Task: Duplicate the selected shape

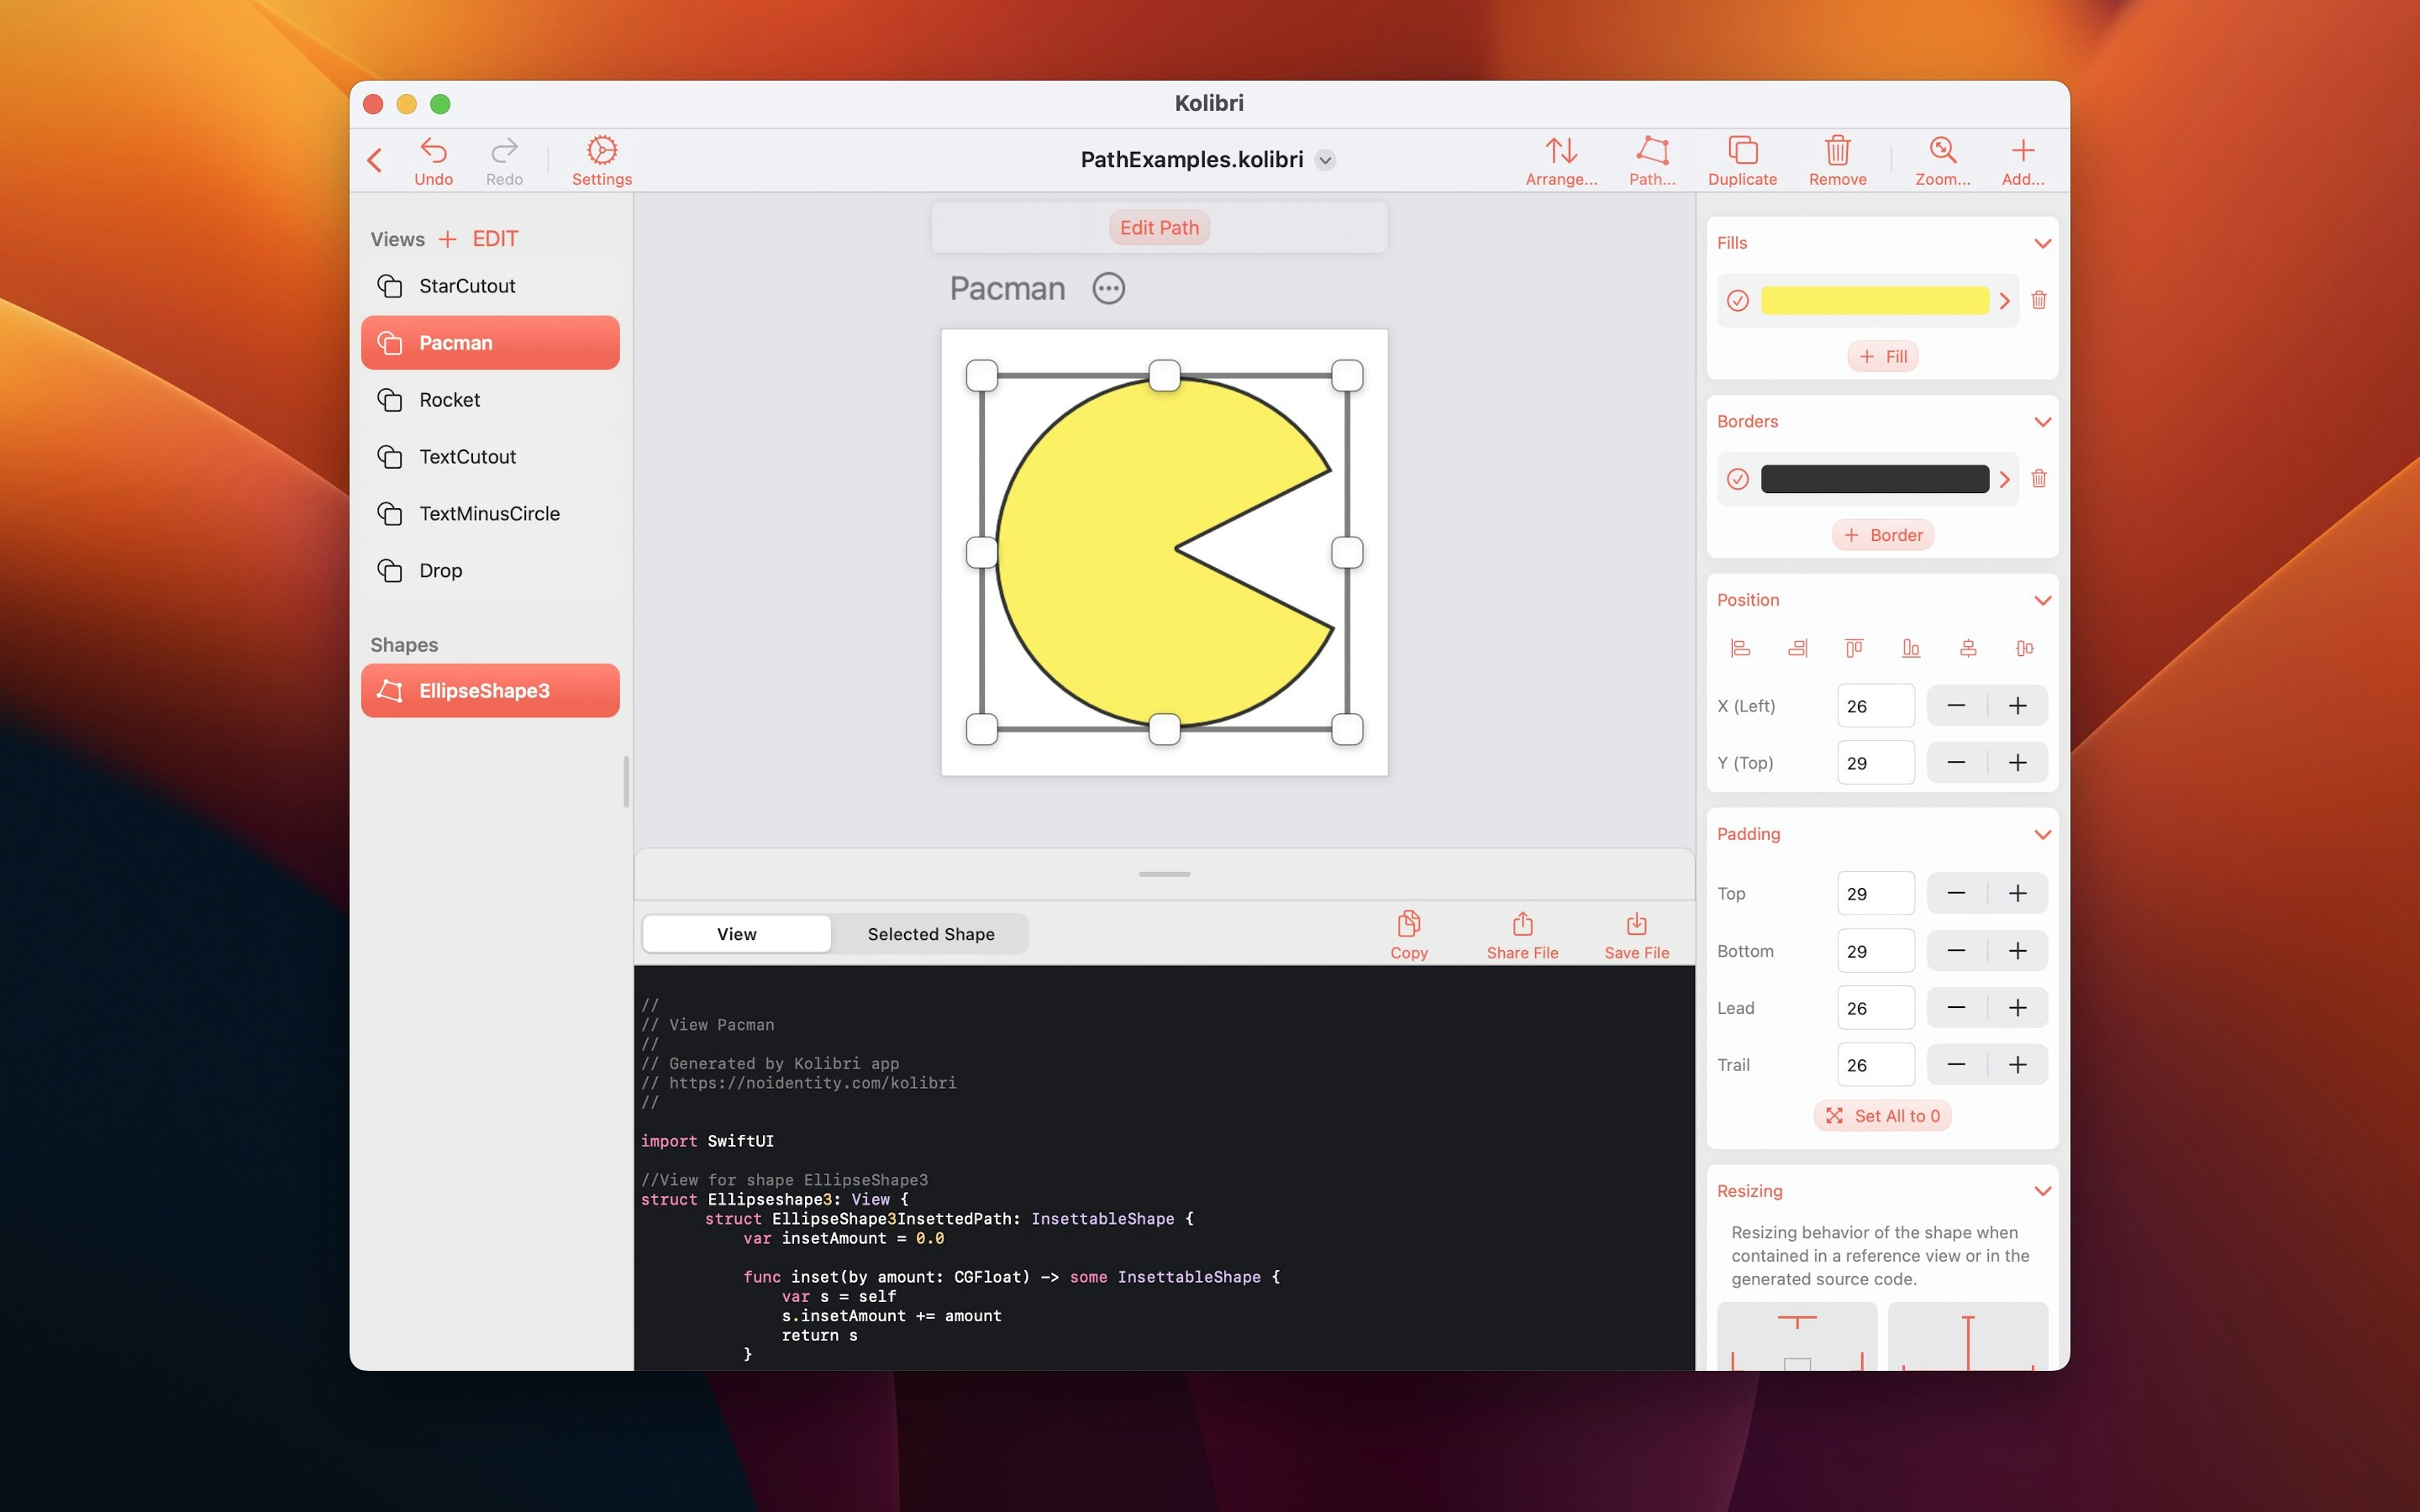Action: 1742,161
